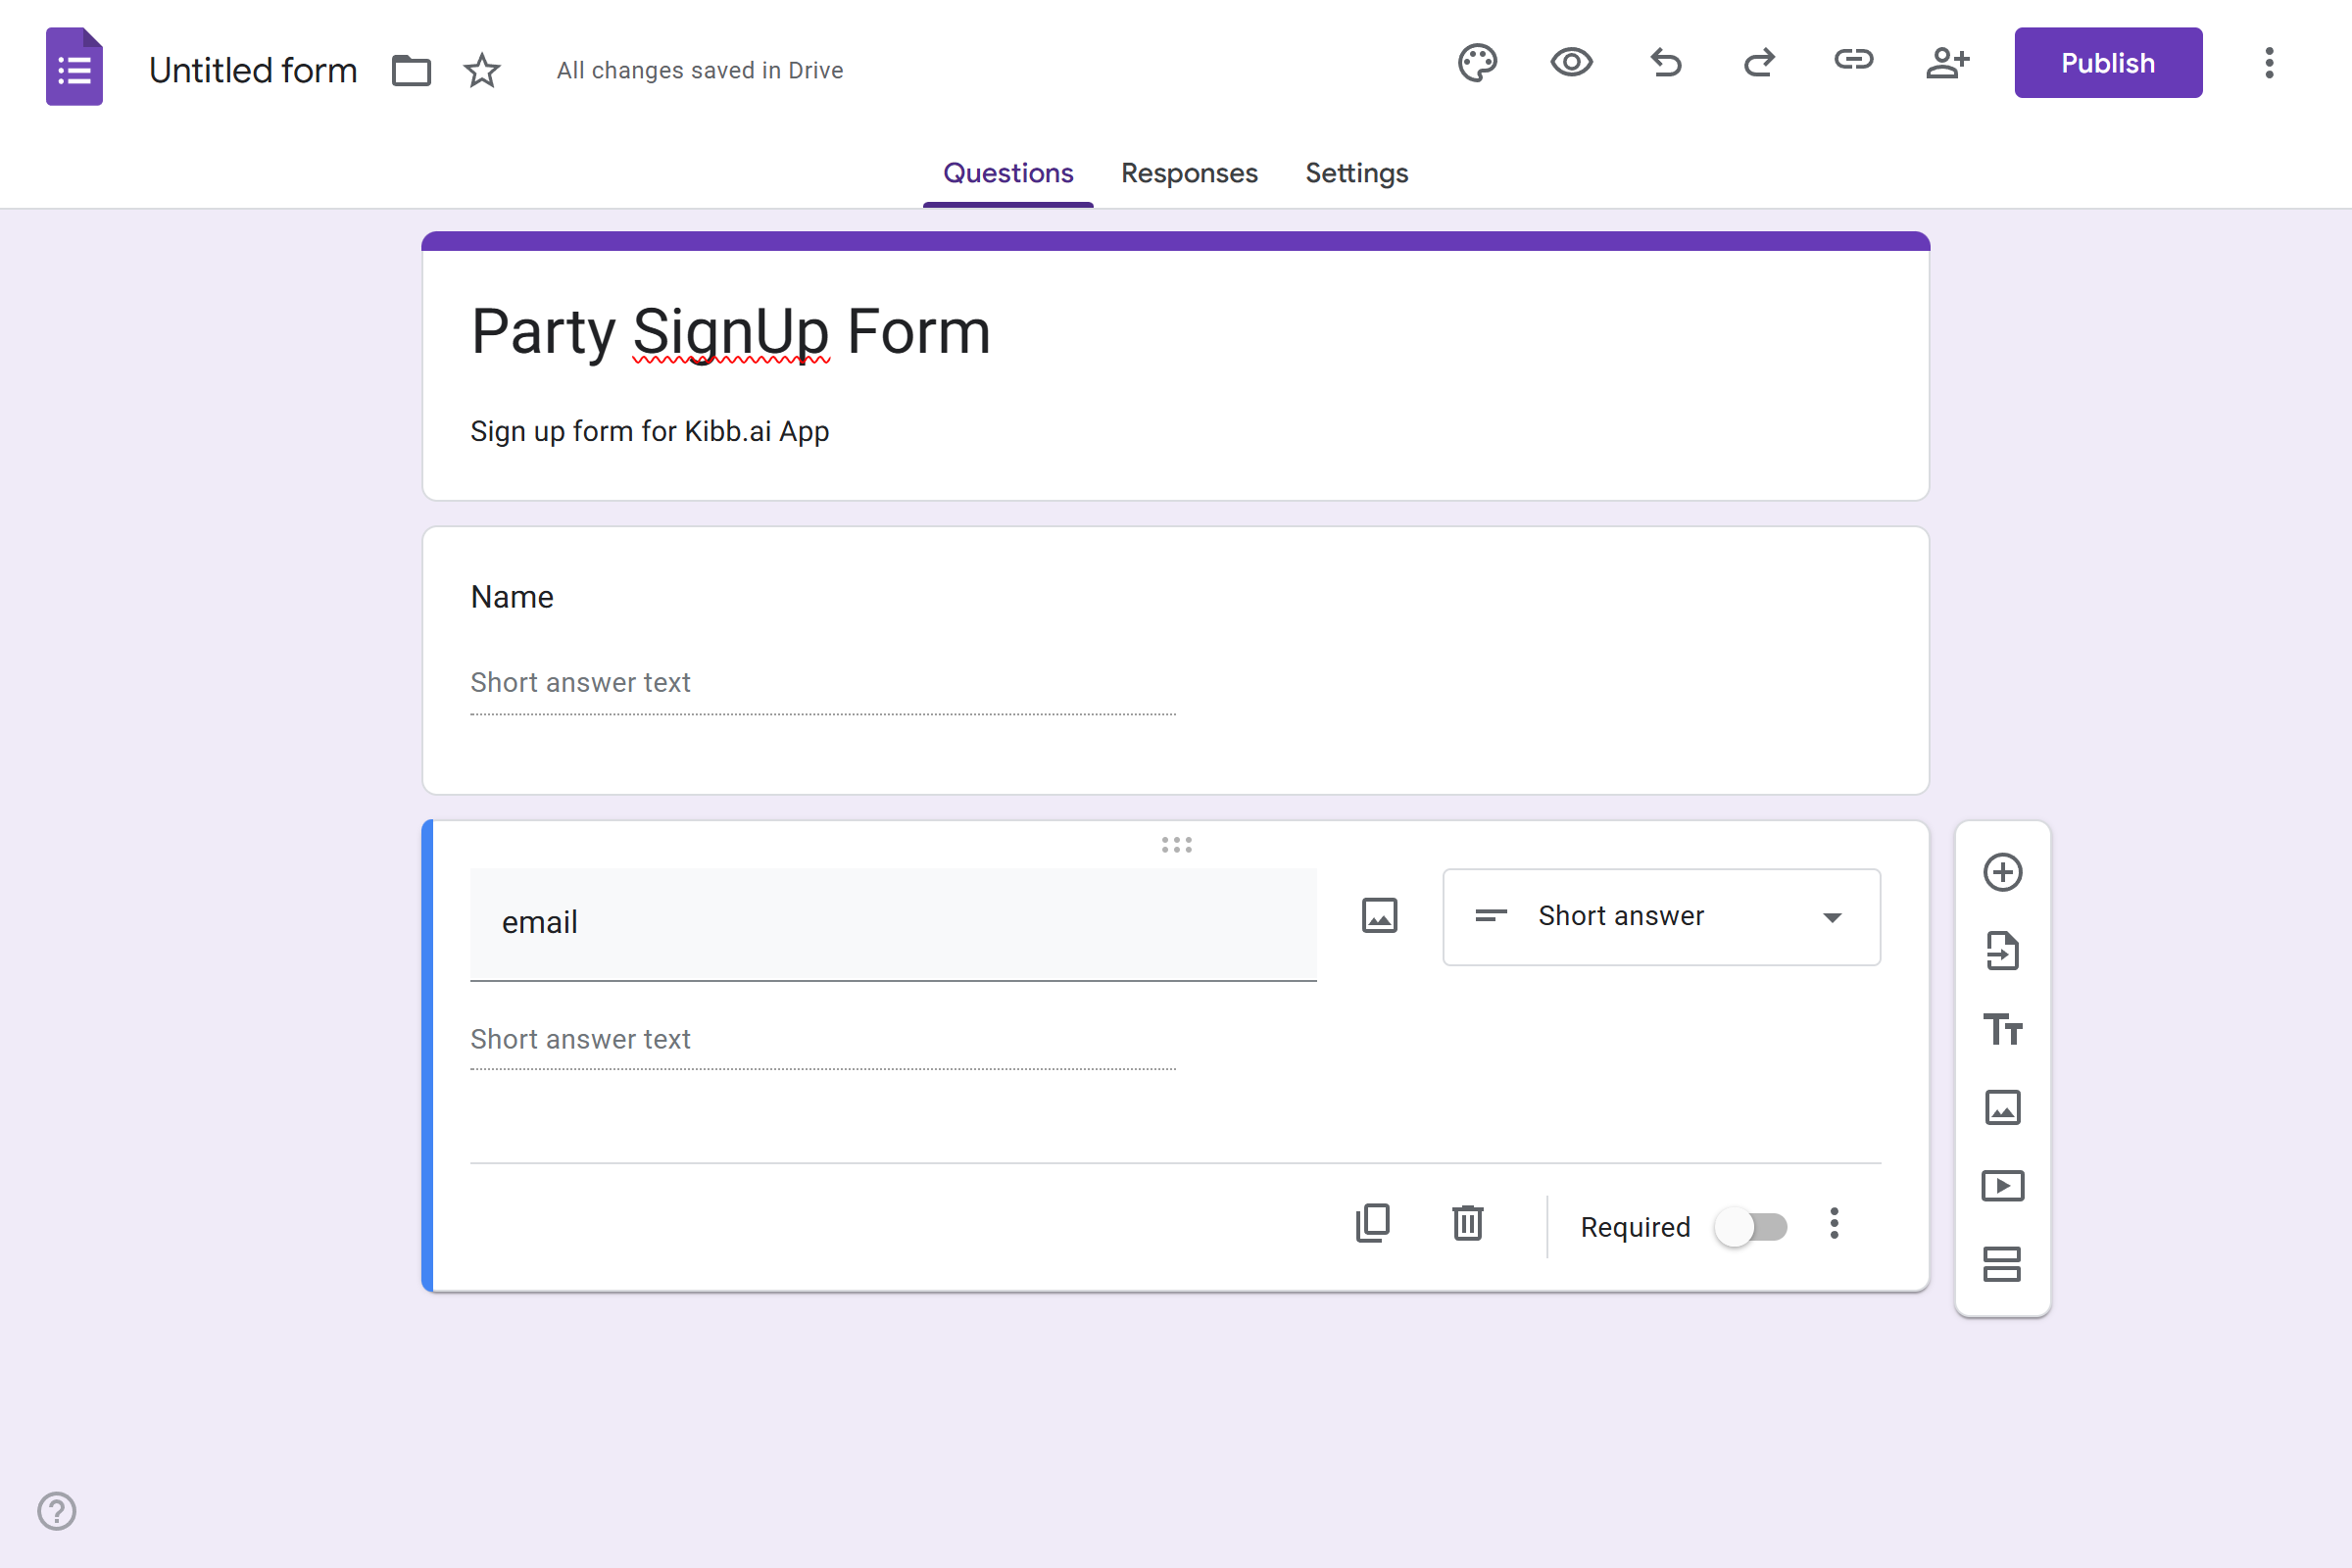Open the customize theme palette
This screenshot has height=1568, width=2352.
tap(1477, 63)
